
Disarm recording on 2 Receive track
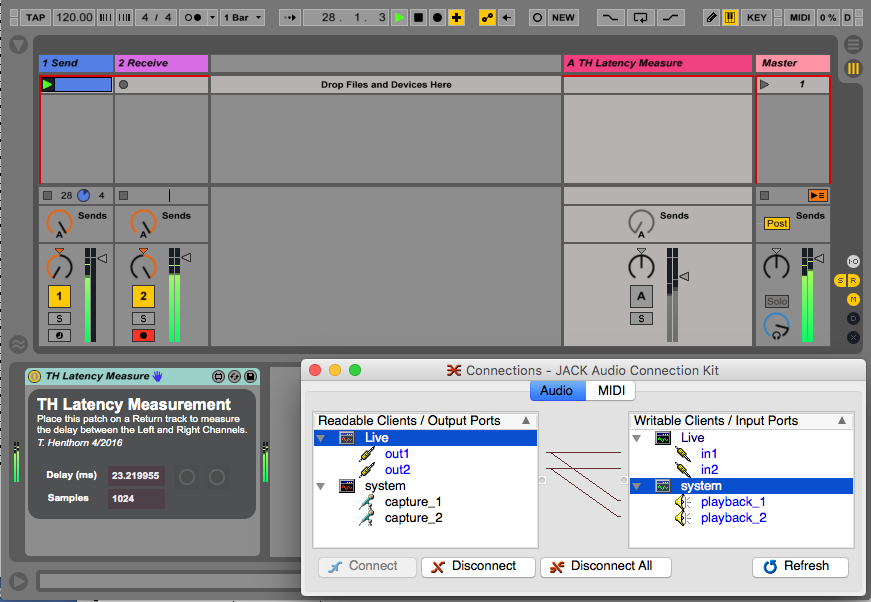click(x=143, y=335)
